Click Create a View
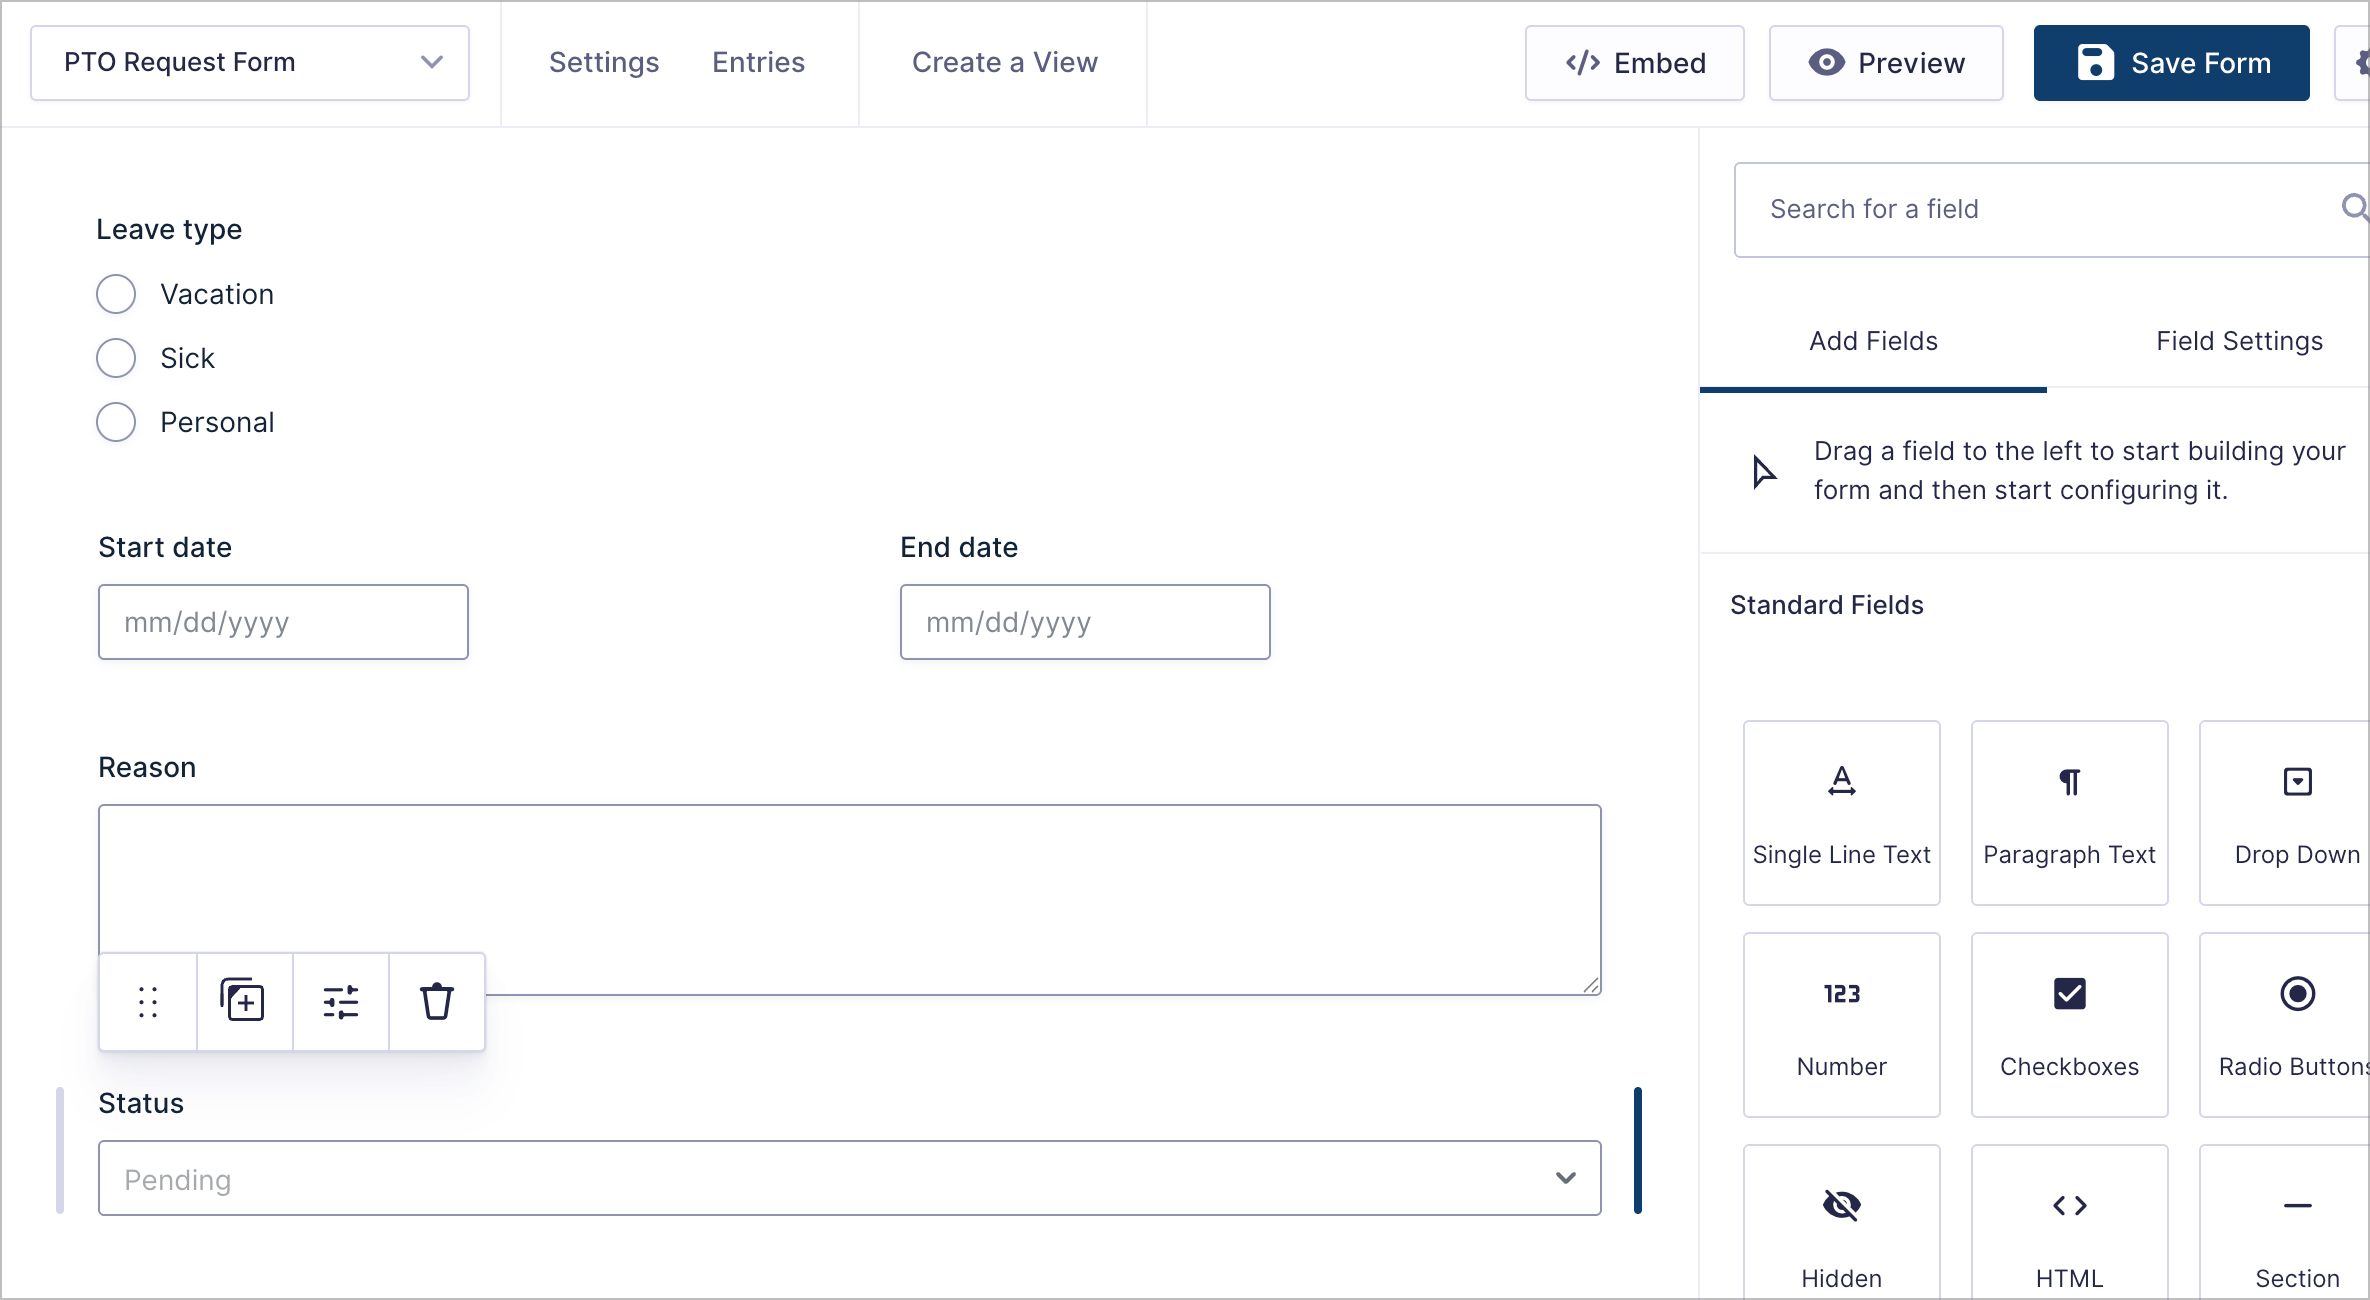This screenshot has width=2370, height=1300. (x=1005, y=62)
